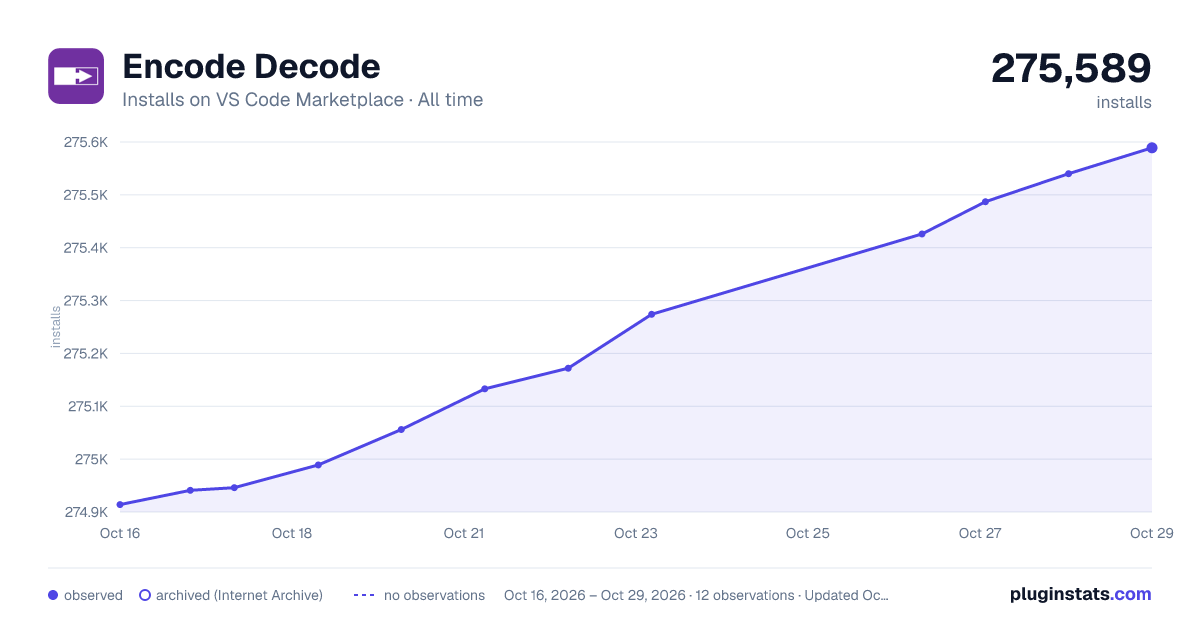Click the data point at Oct 23 peak
Screen dimensions: 1200x630
click(651, 314)
